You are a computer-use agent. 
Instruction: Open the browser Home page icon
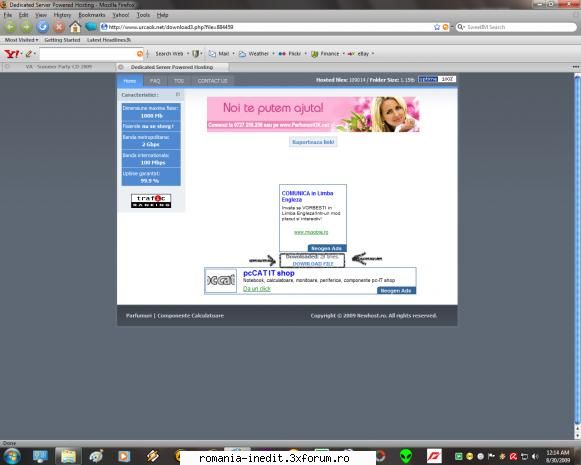(75, 27)
